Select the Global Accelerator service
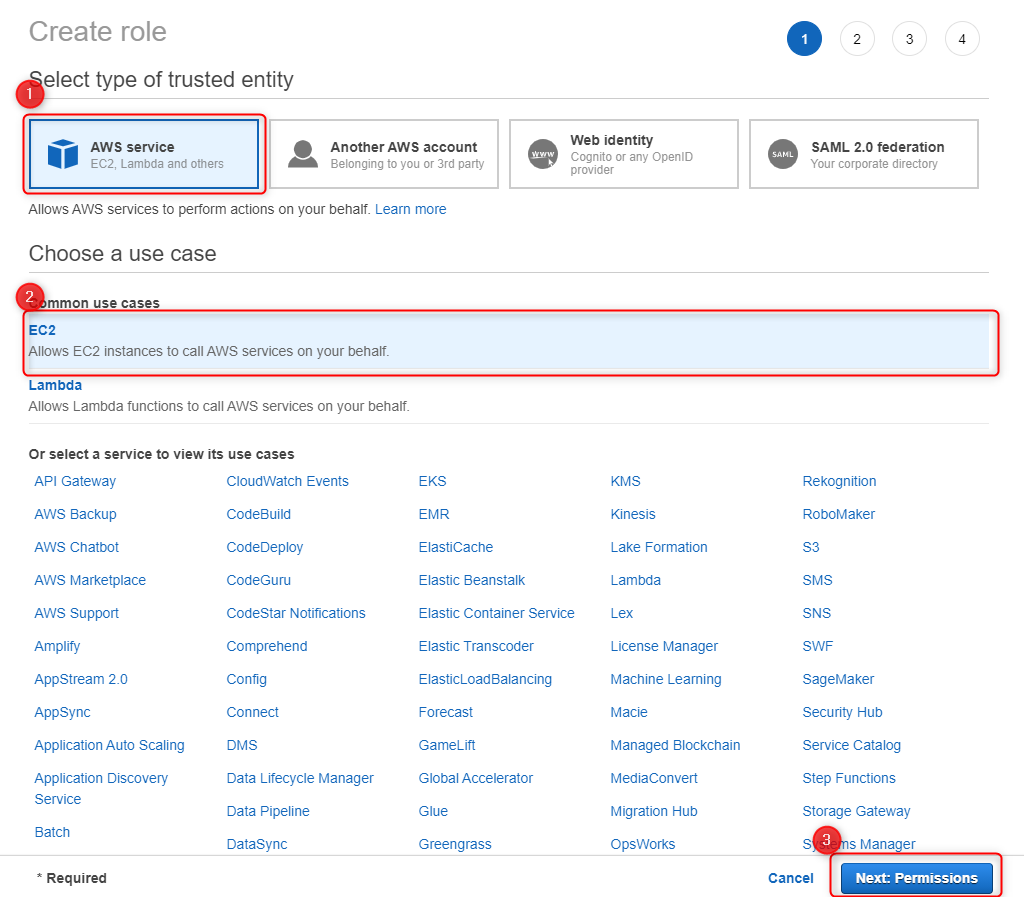The width and height of the screenshot is (1024, 897). tap(475, 778)
